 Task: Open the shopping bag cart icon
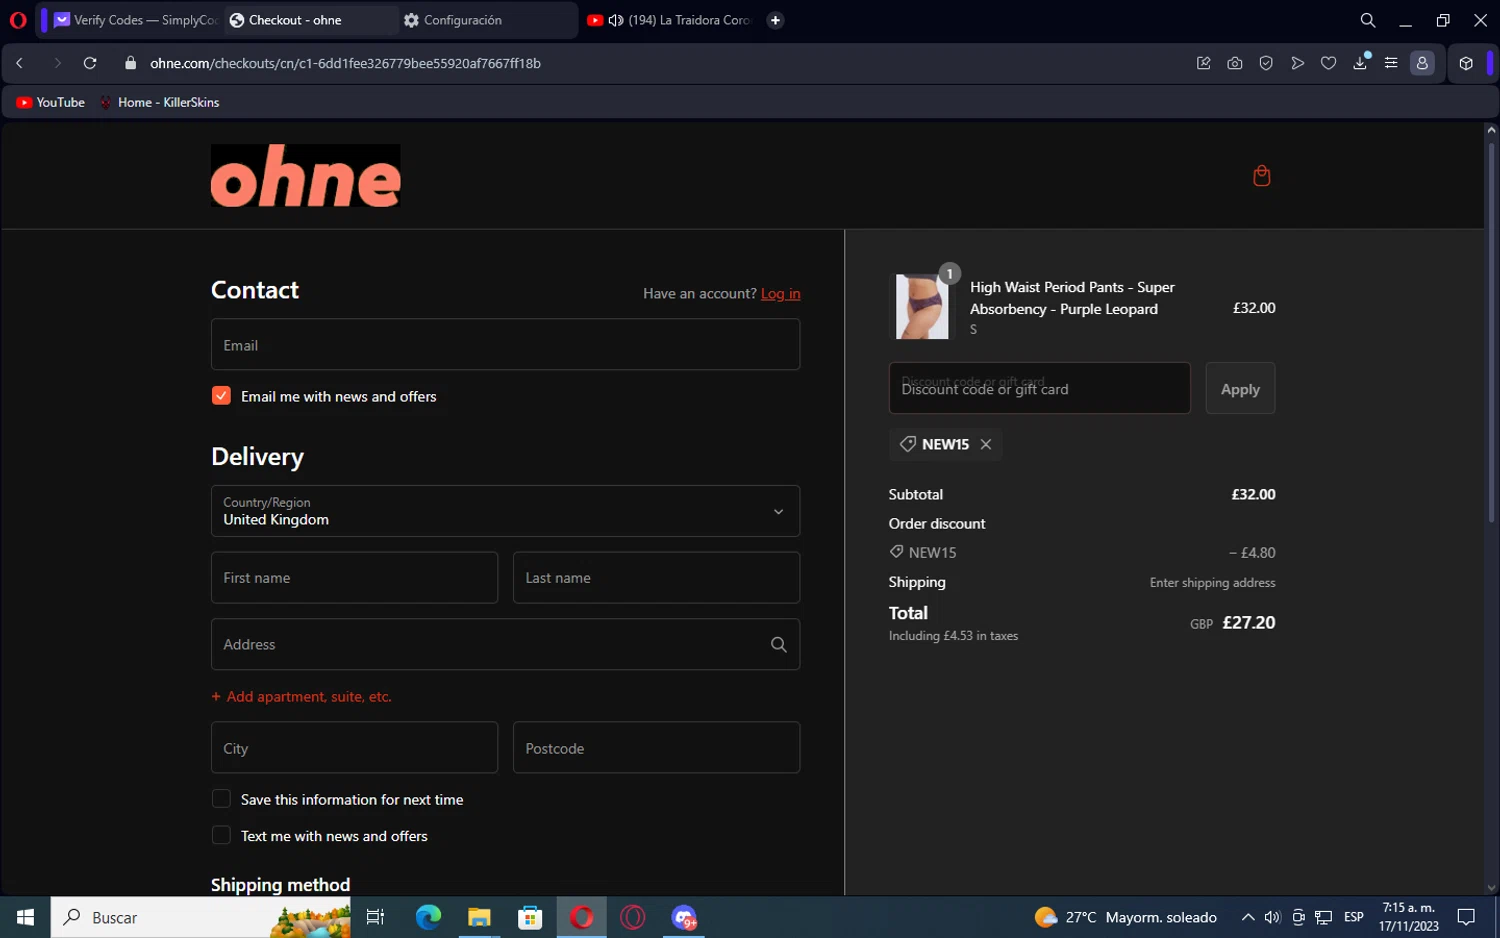(x=1261, y=176)
